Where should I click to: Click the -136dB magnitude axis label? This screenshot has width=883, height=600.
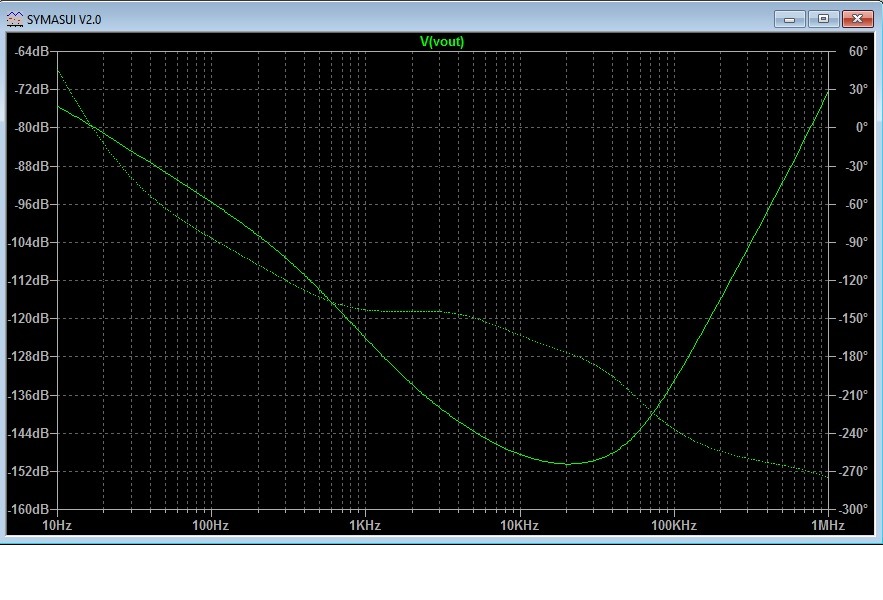coord(29,395)
